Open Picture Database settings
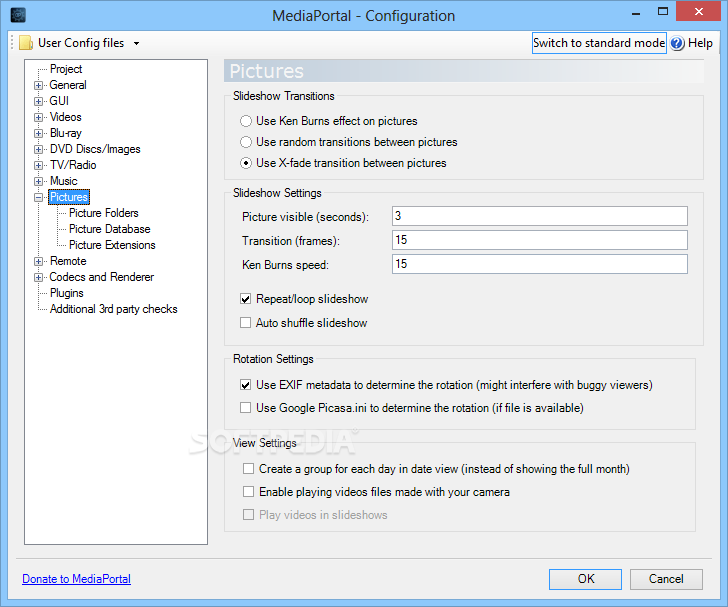The width and height of the screenshot is (728, 607). [110, 229]
